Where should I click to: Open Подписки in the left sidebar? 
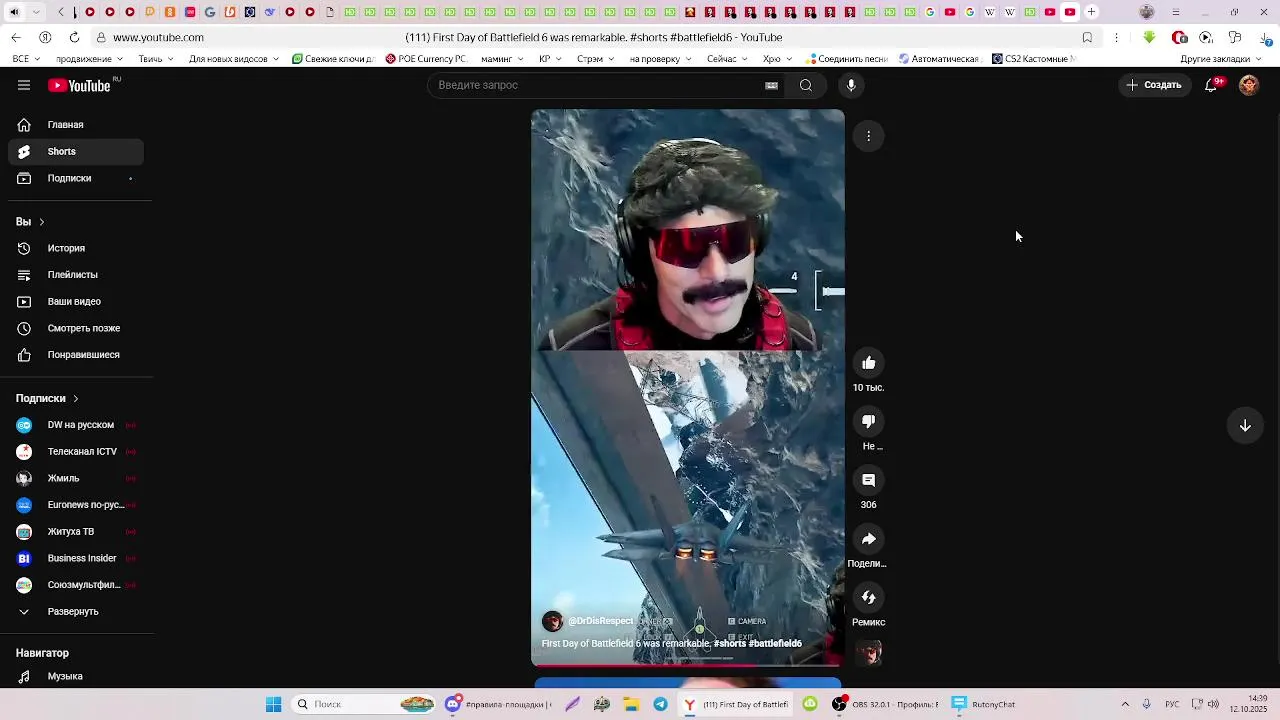pyautogui.click(x=76, y=178)
